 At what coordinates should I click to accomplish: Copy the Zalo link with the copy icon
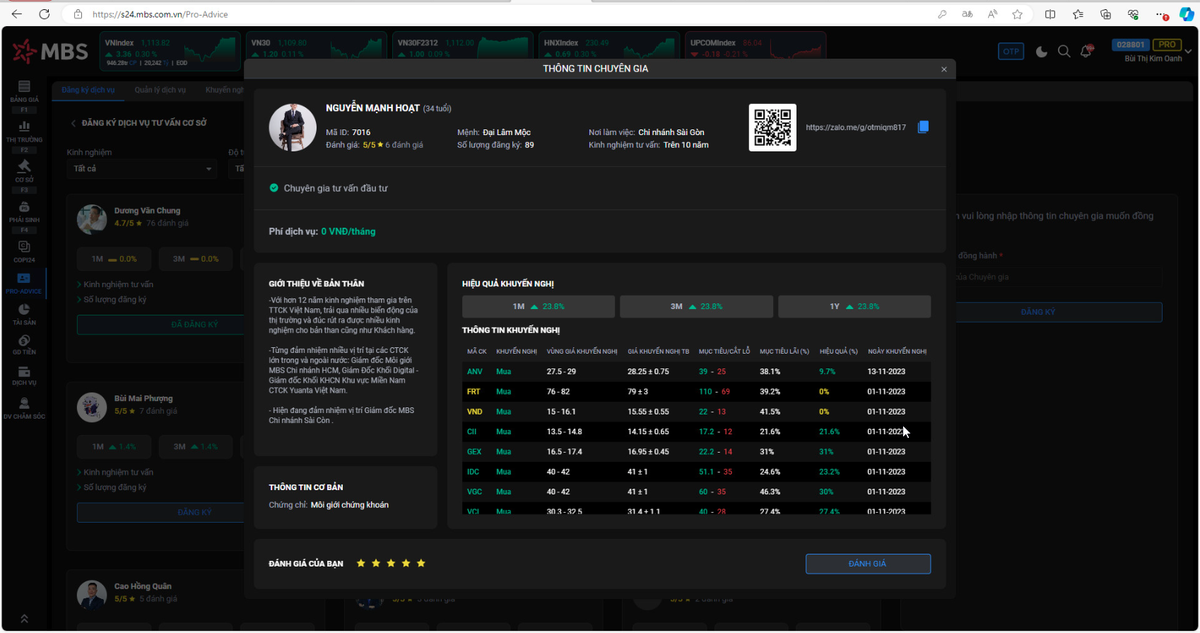[x=923, y=127]
